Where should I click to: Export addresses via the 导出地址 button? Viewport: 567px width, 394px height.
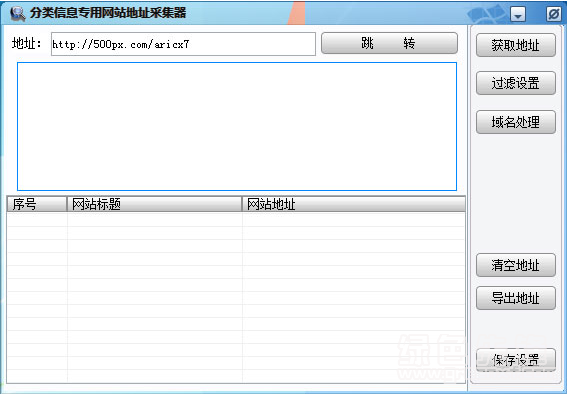(516, 298)
